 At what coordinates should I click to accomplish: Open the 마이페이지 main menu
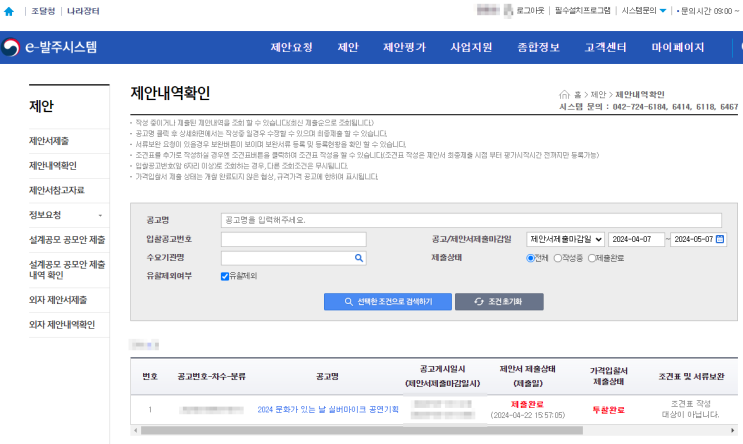coord(678,47)
